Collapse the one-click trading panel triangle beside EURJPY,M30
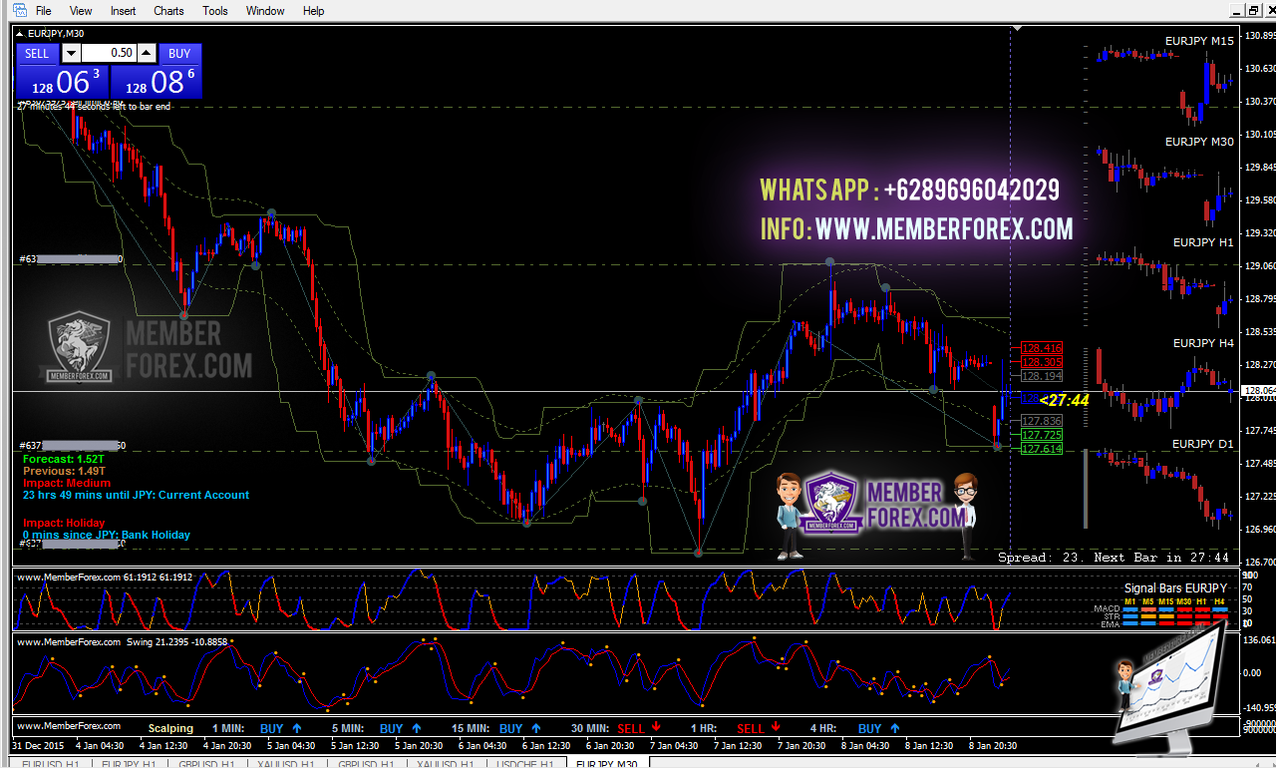 (21, 33)
